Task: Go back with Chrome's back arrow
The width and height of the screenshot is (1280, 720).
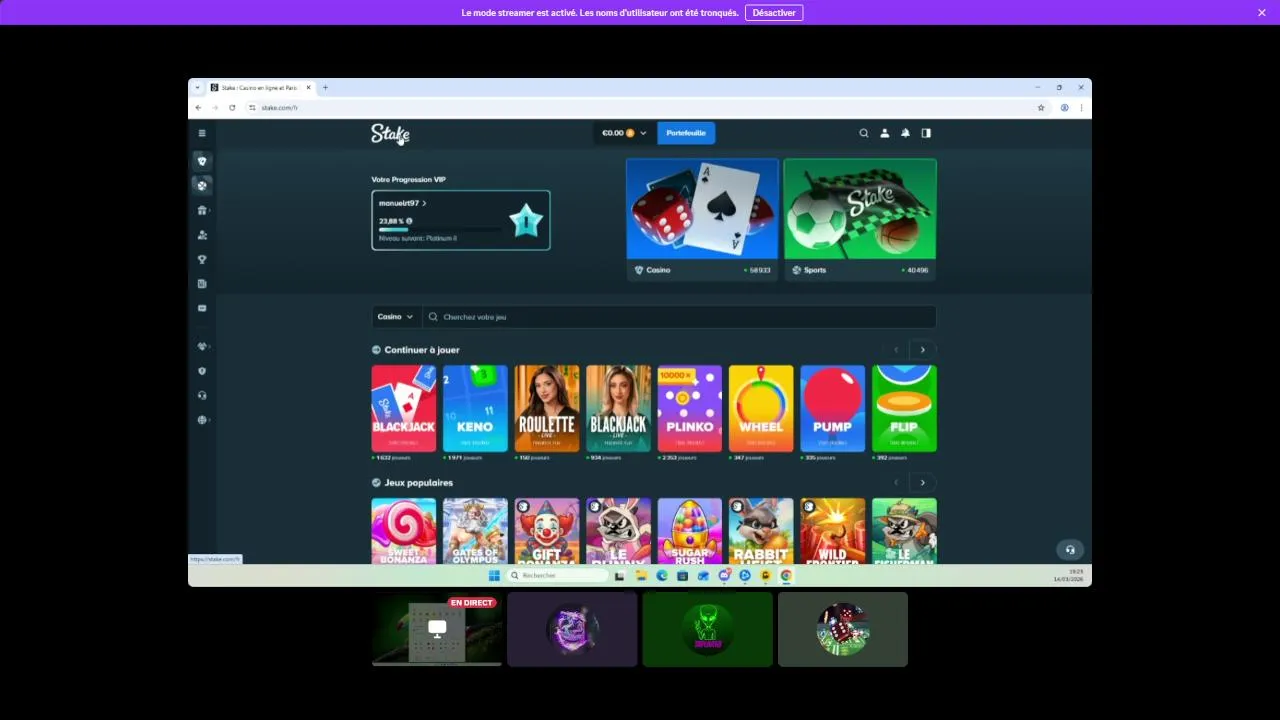Action: pos(198,107)
